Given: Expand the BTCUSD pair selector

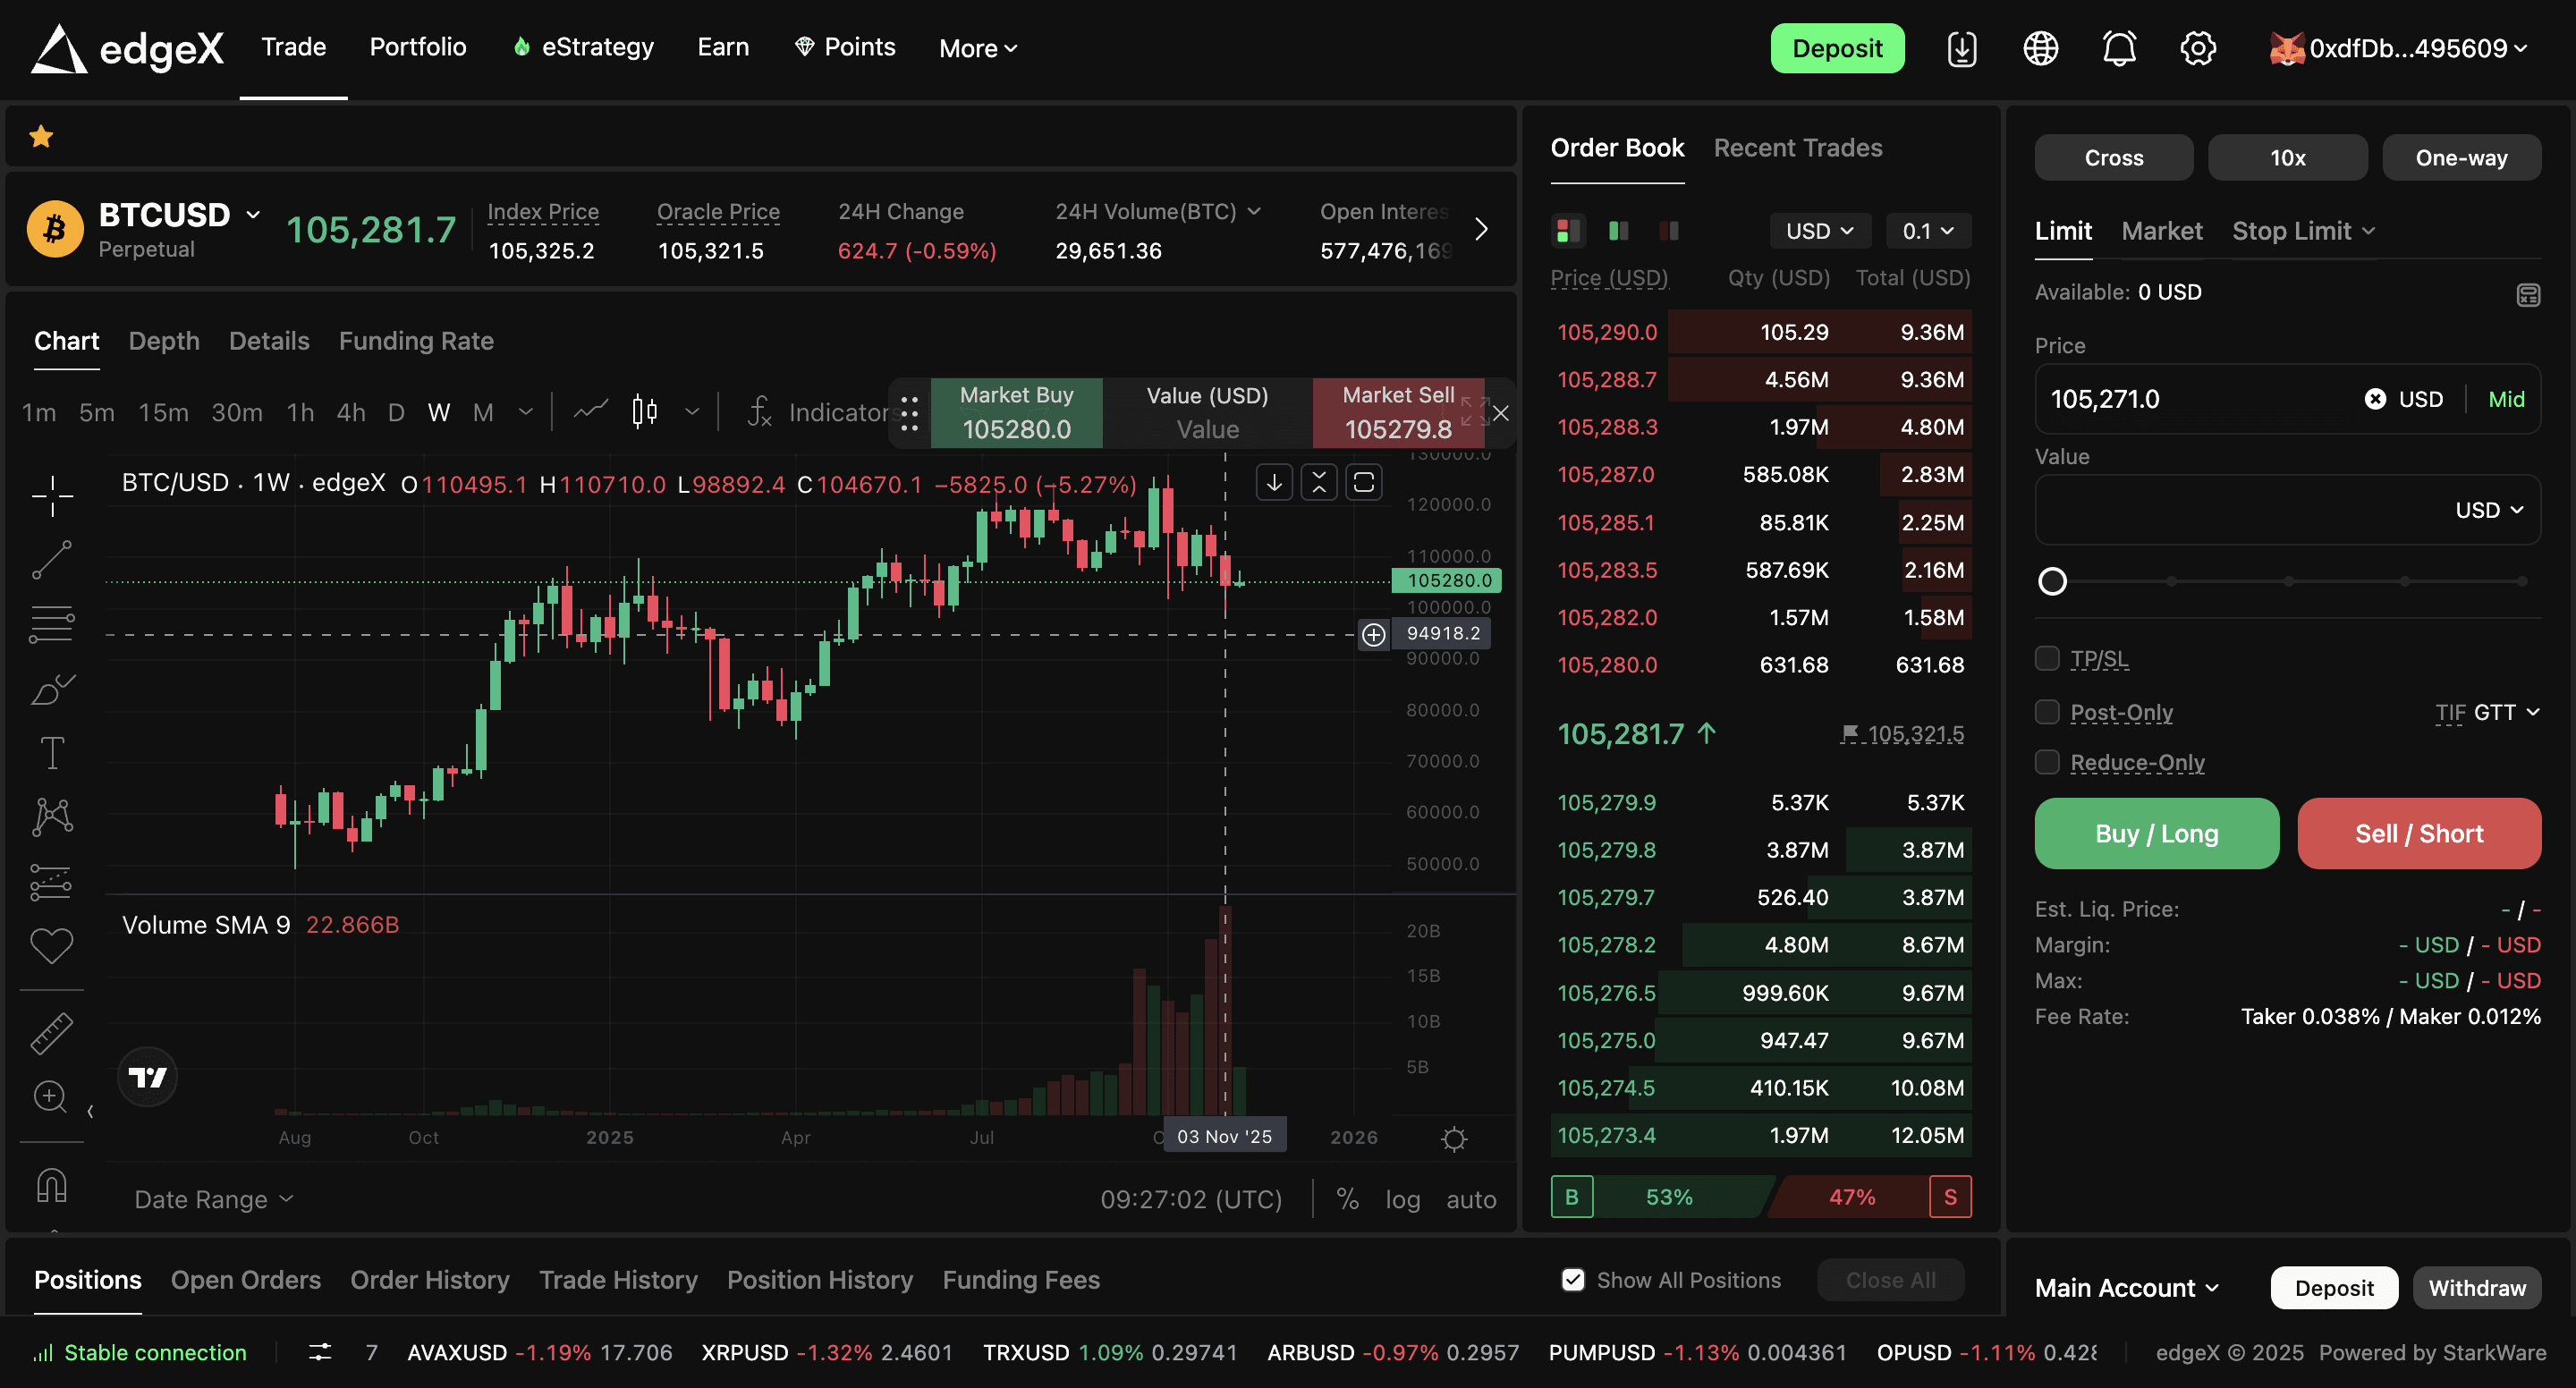Looking at the screenshot, I should coord(253,214).
